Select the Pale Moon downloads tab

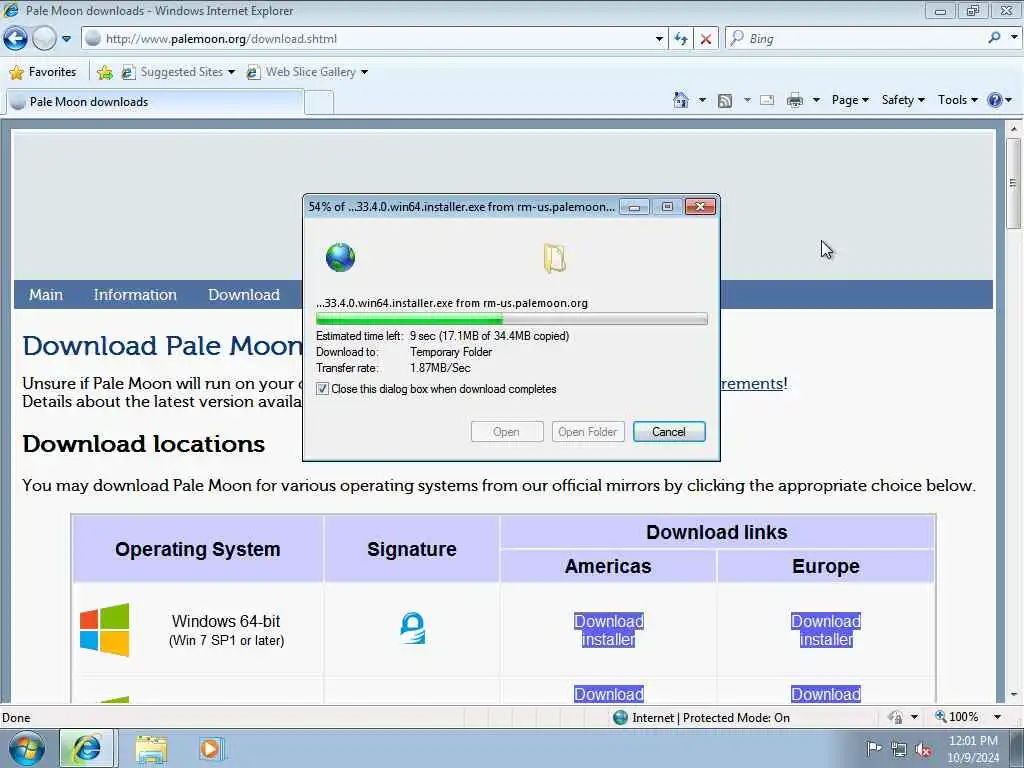coord(154,102)
